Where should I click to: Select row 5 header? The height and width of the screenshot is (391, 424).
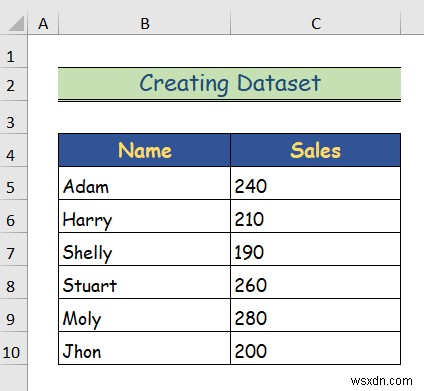[x=13, y=183]
